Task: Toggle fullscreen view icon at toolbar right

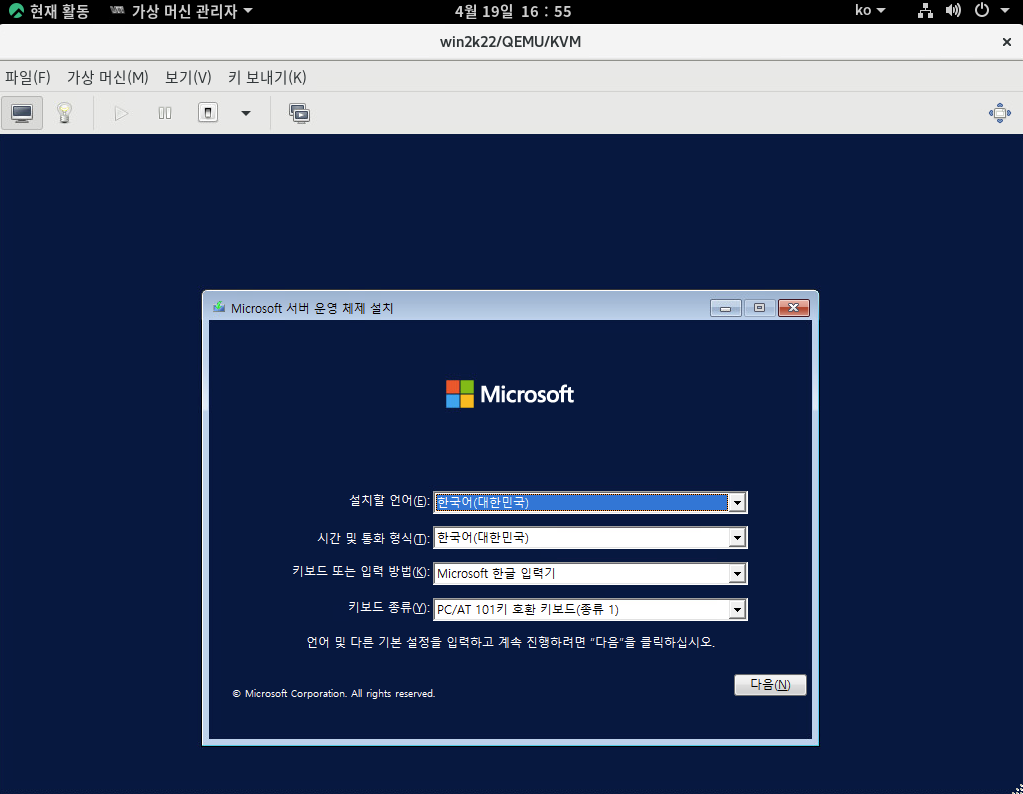Action: click(1000, 113)
